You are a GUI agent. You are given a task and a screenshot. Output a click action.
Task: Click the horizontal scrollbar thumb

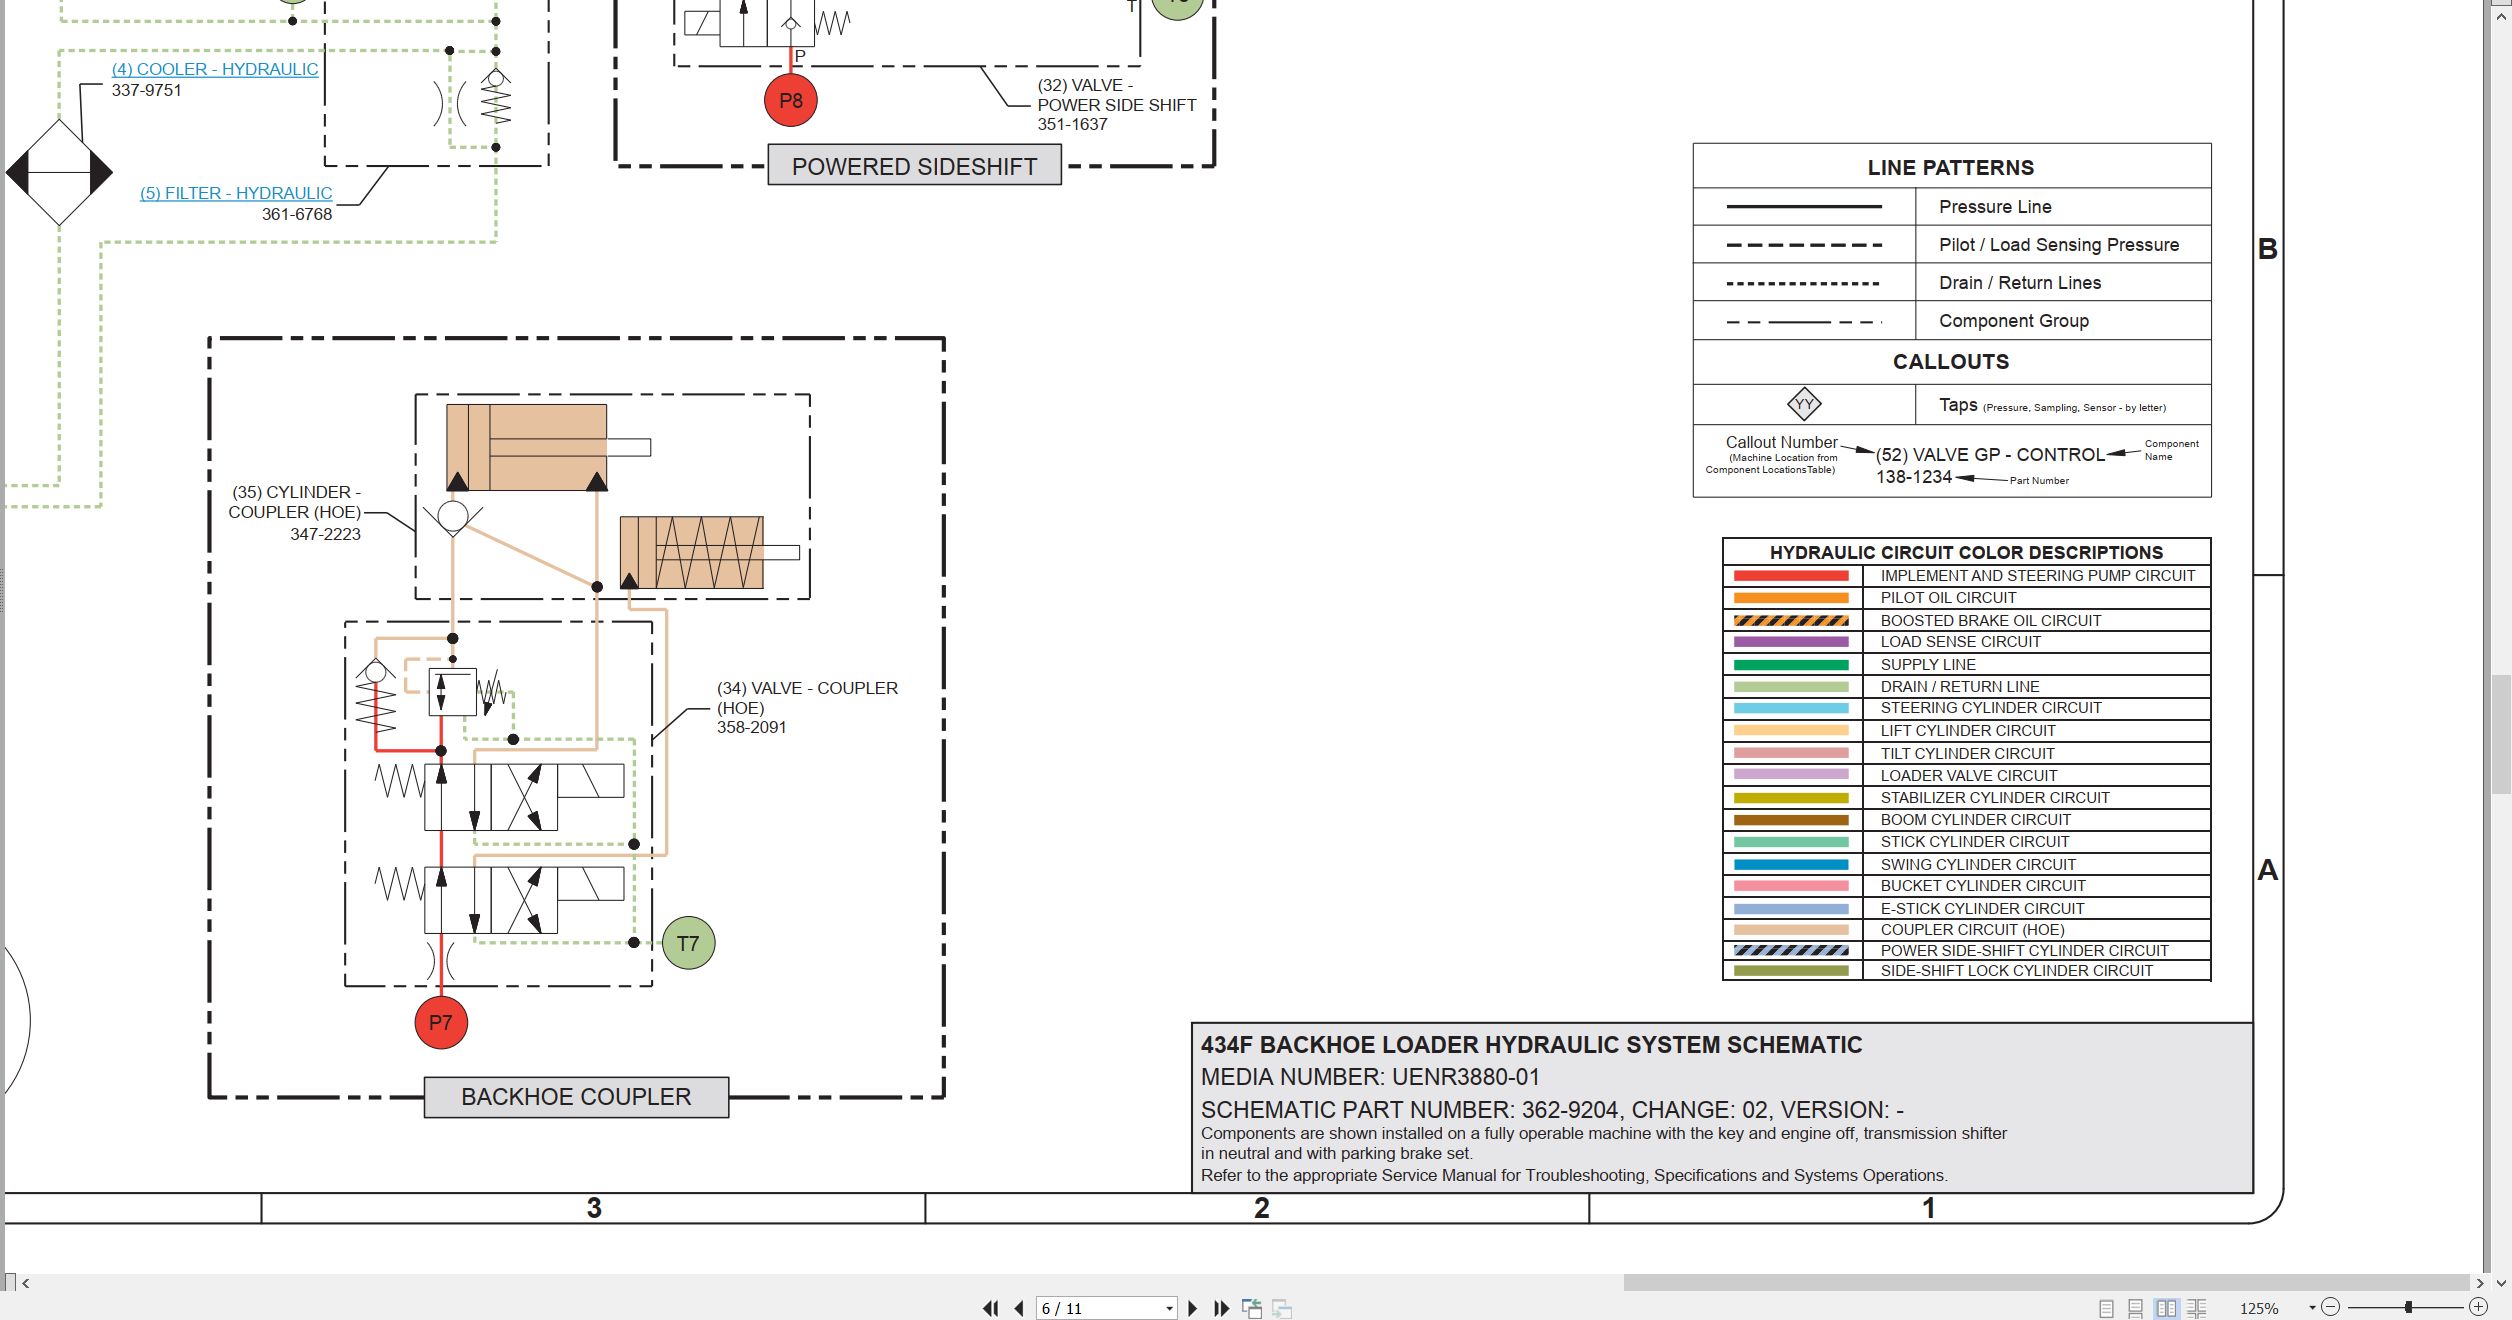click(2046, 1283)
